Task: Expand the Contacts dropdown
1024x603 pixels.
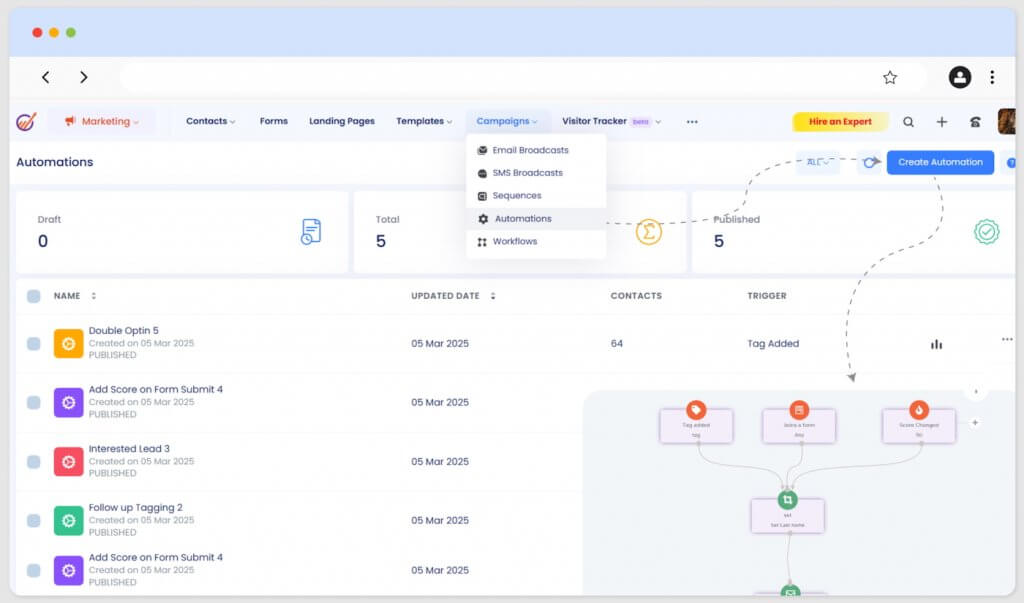Action: point(209,121)
